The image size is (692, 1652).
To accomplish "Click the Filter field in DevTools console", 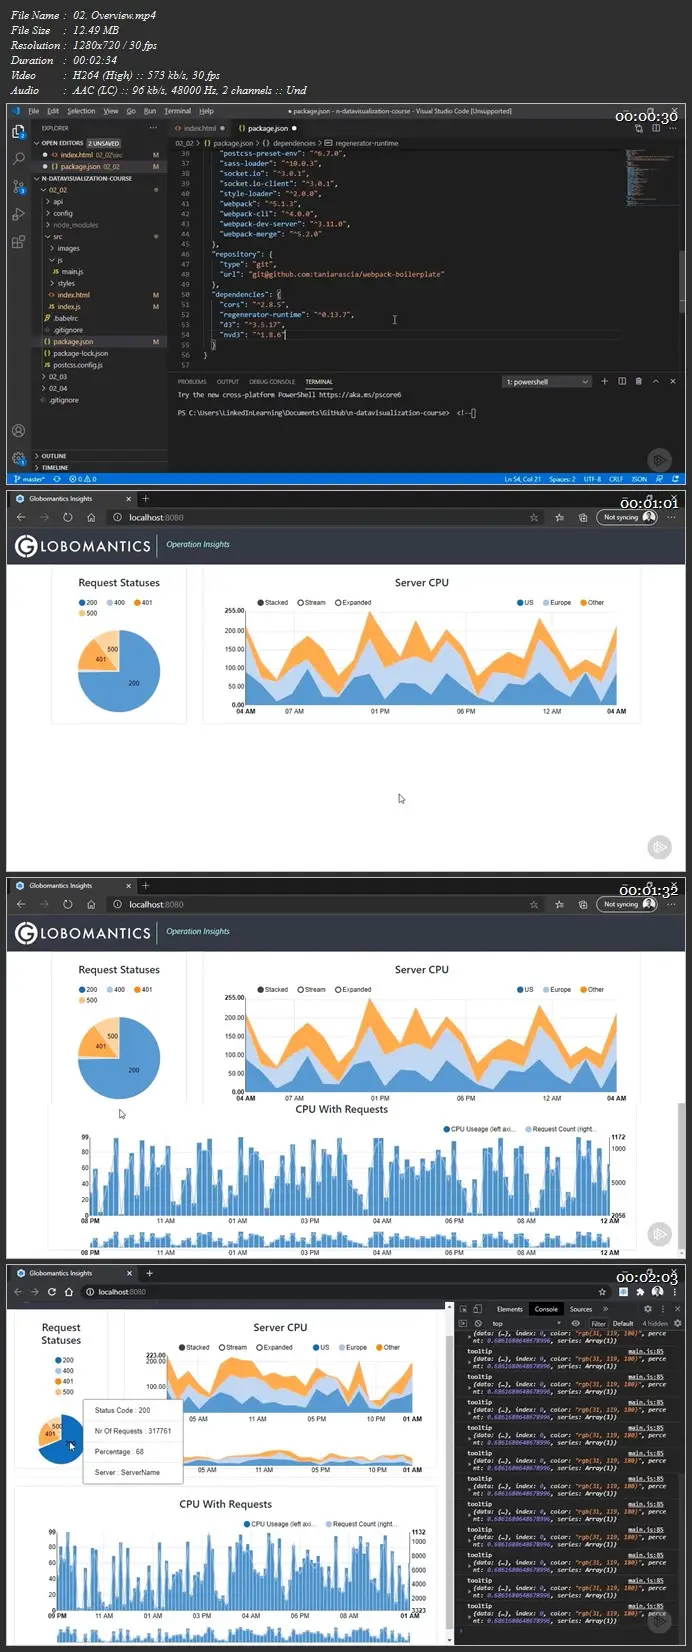I will coord(599,1323).
